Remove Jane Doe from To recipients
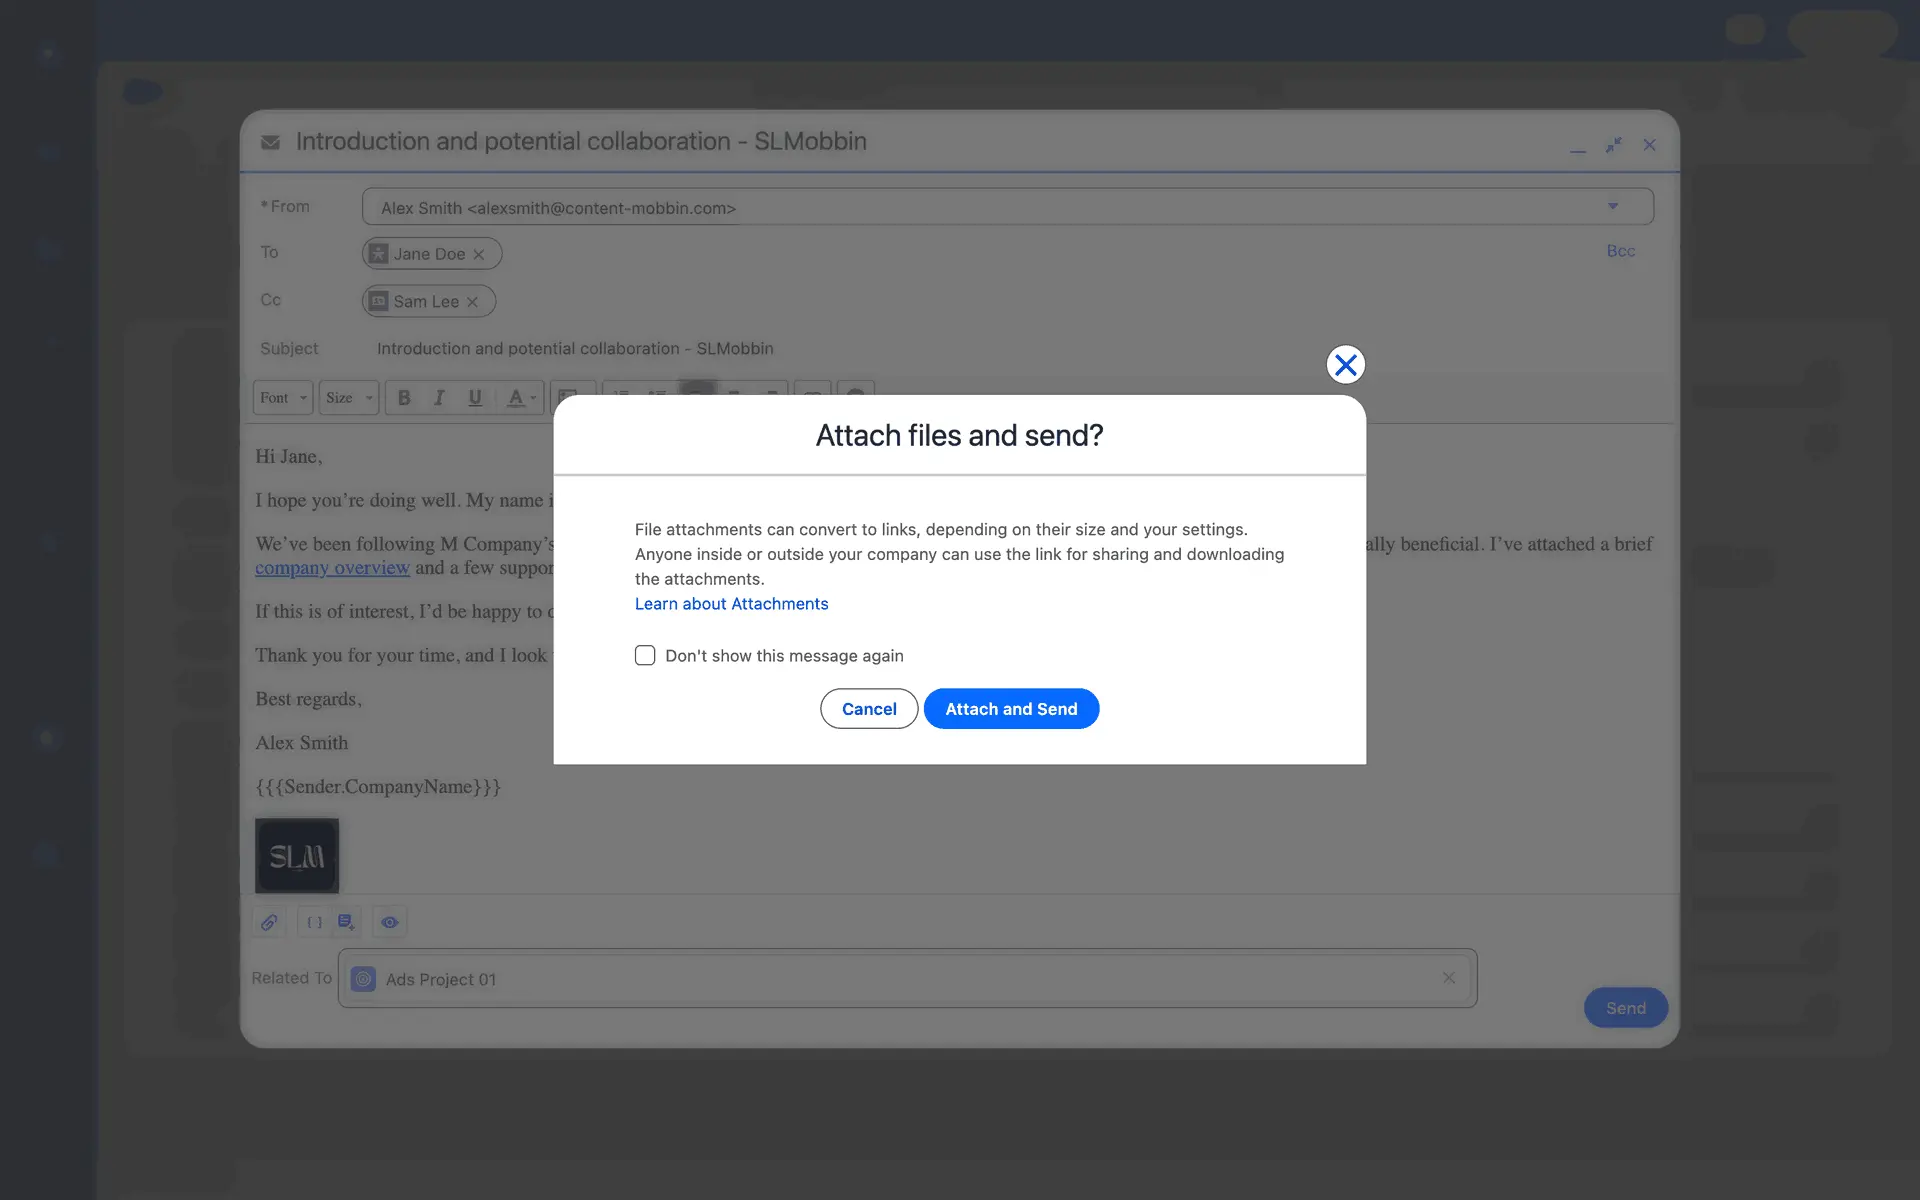 [x=479, y=255]
